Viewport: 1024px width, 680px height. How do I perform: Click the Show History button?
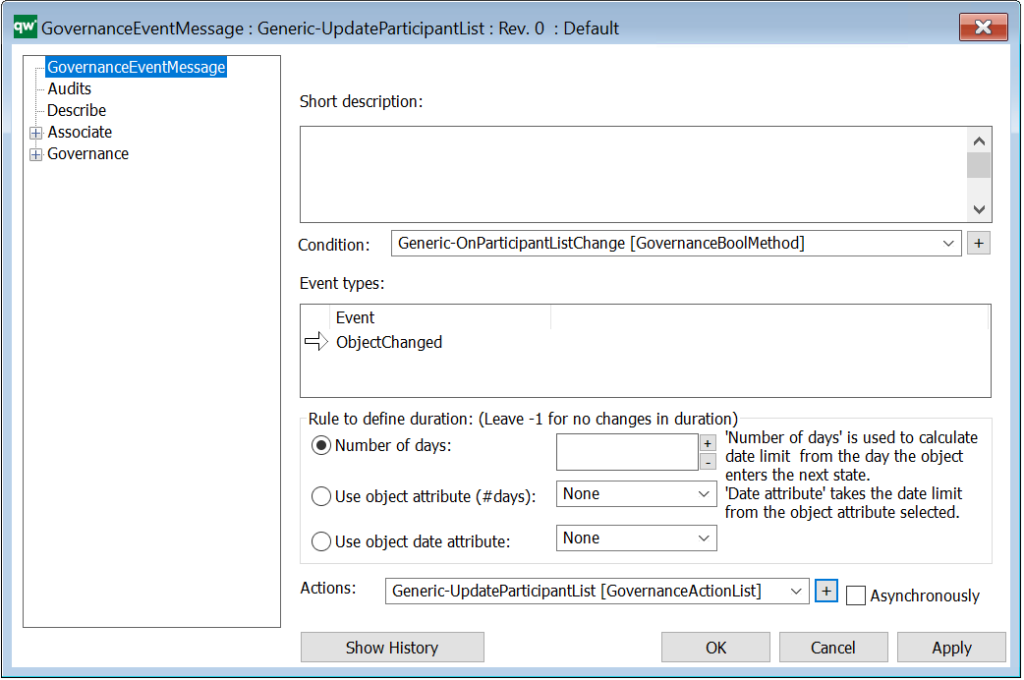[x=392, y=648]
